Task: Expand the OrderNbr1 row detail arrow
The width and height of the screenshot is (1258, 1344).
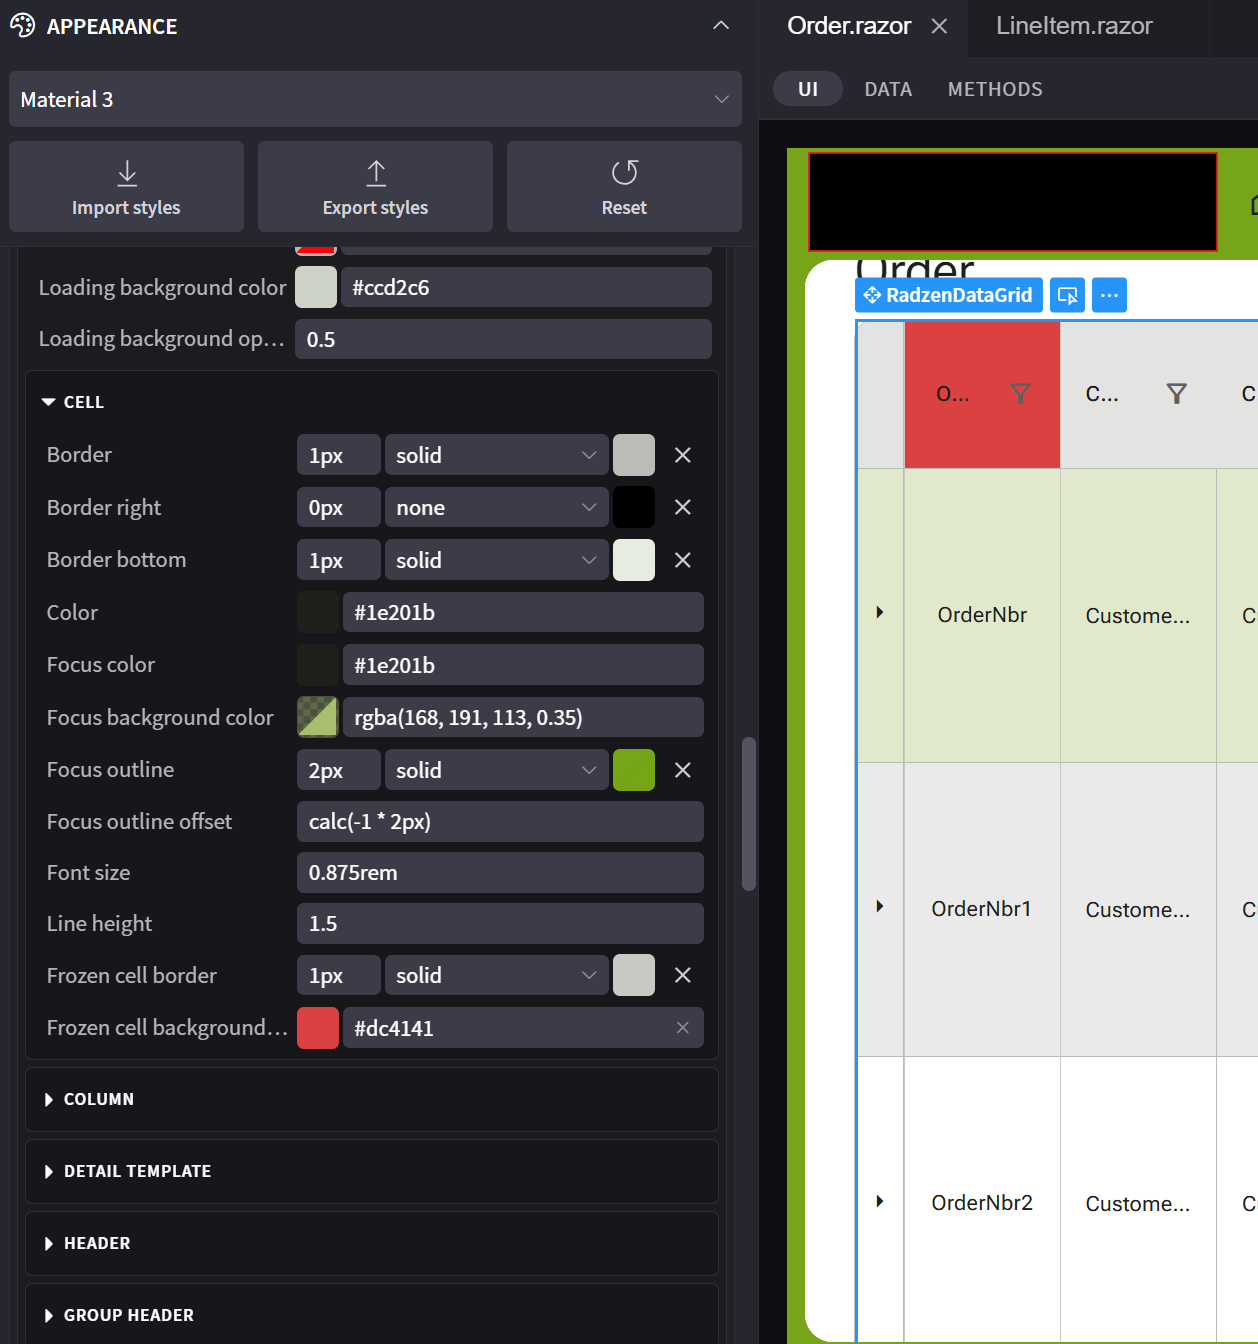Action: pos(880,907)
